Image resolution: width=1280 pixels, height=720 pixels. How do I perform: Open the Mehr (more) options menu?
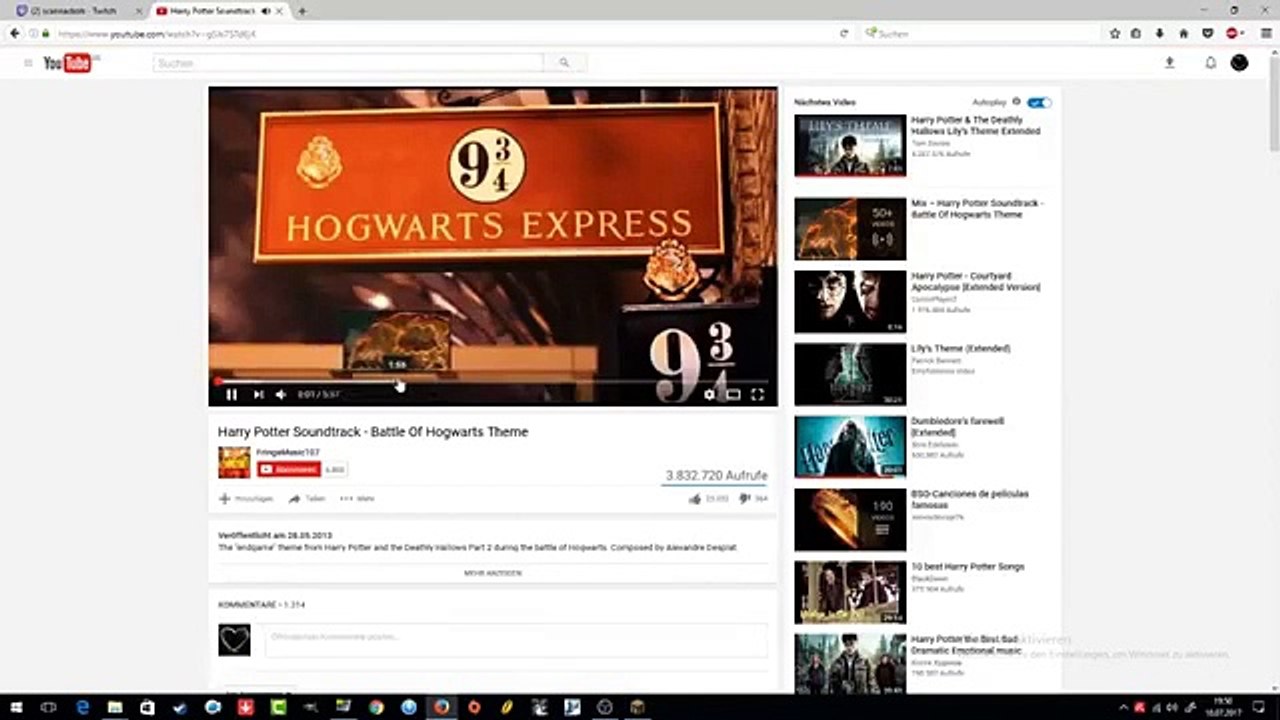tap(357, 498)
